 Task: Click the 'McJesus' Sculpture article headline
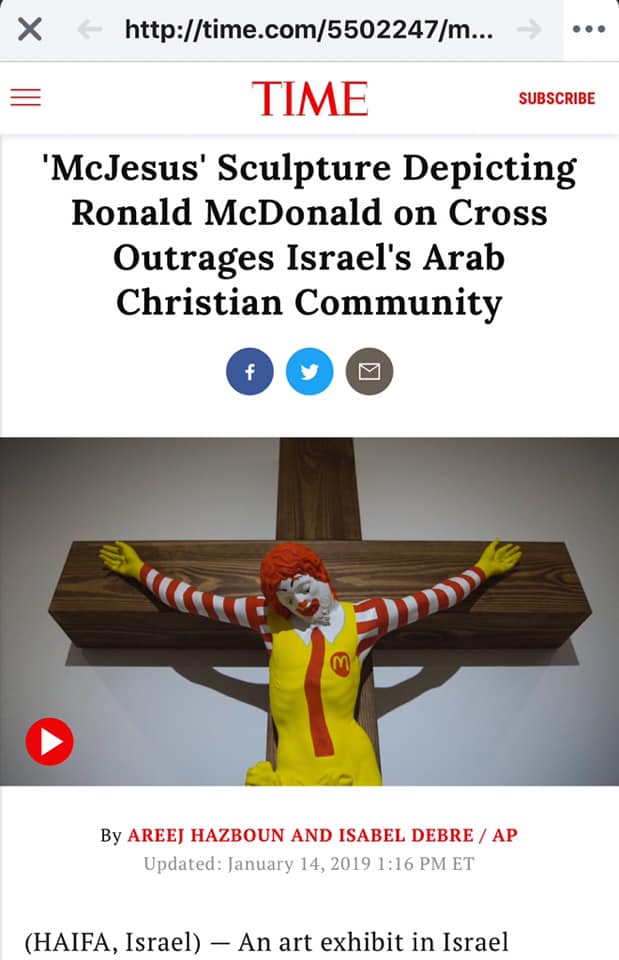click(x=309, y=236)
